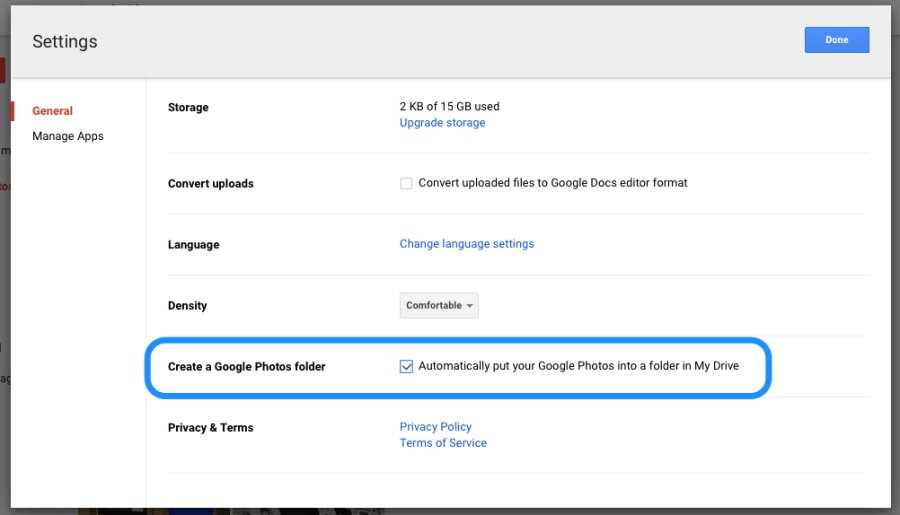Open the Manage Apps section
Image resolution: width=900 pixels, height=515 pixels.
68,136
